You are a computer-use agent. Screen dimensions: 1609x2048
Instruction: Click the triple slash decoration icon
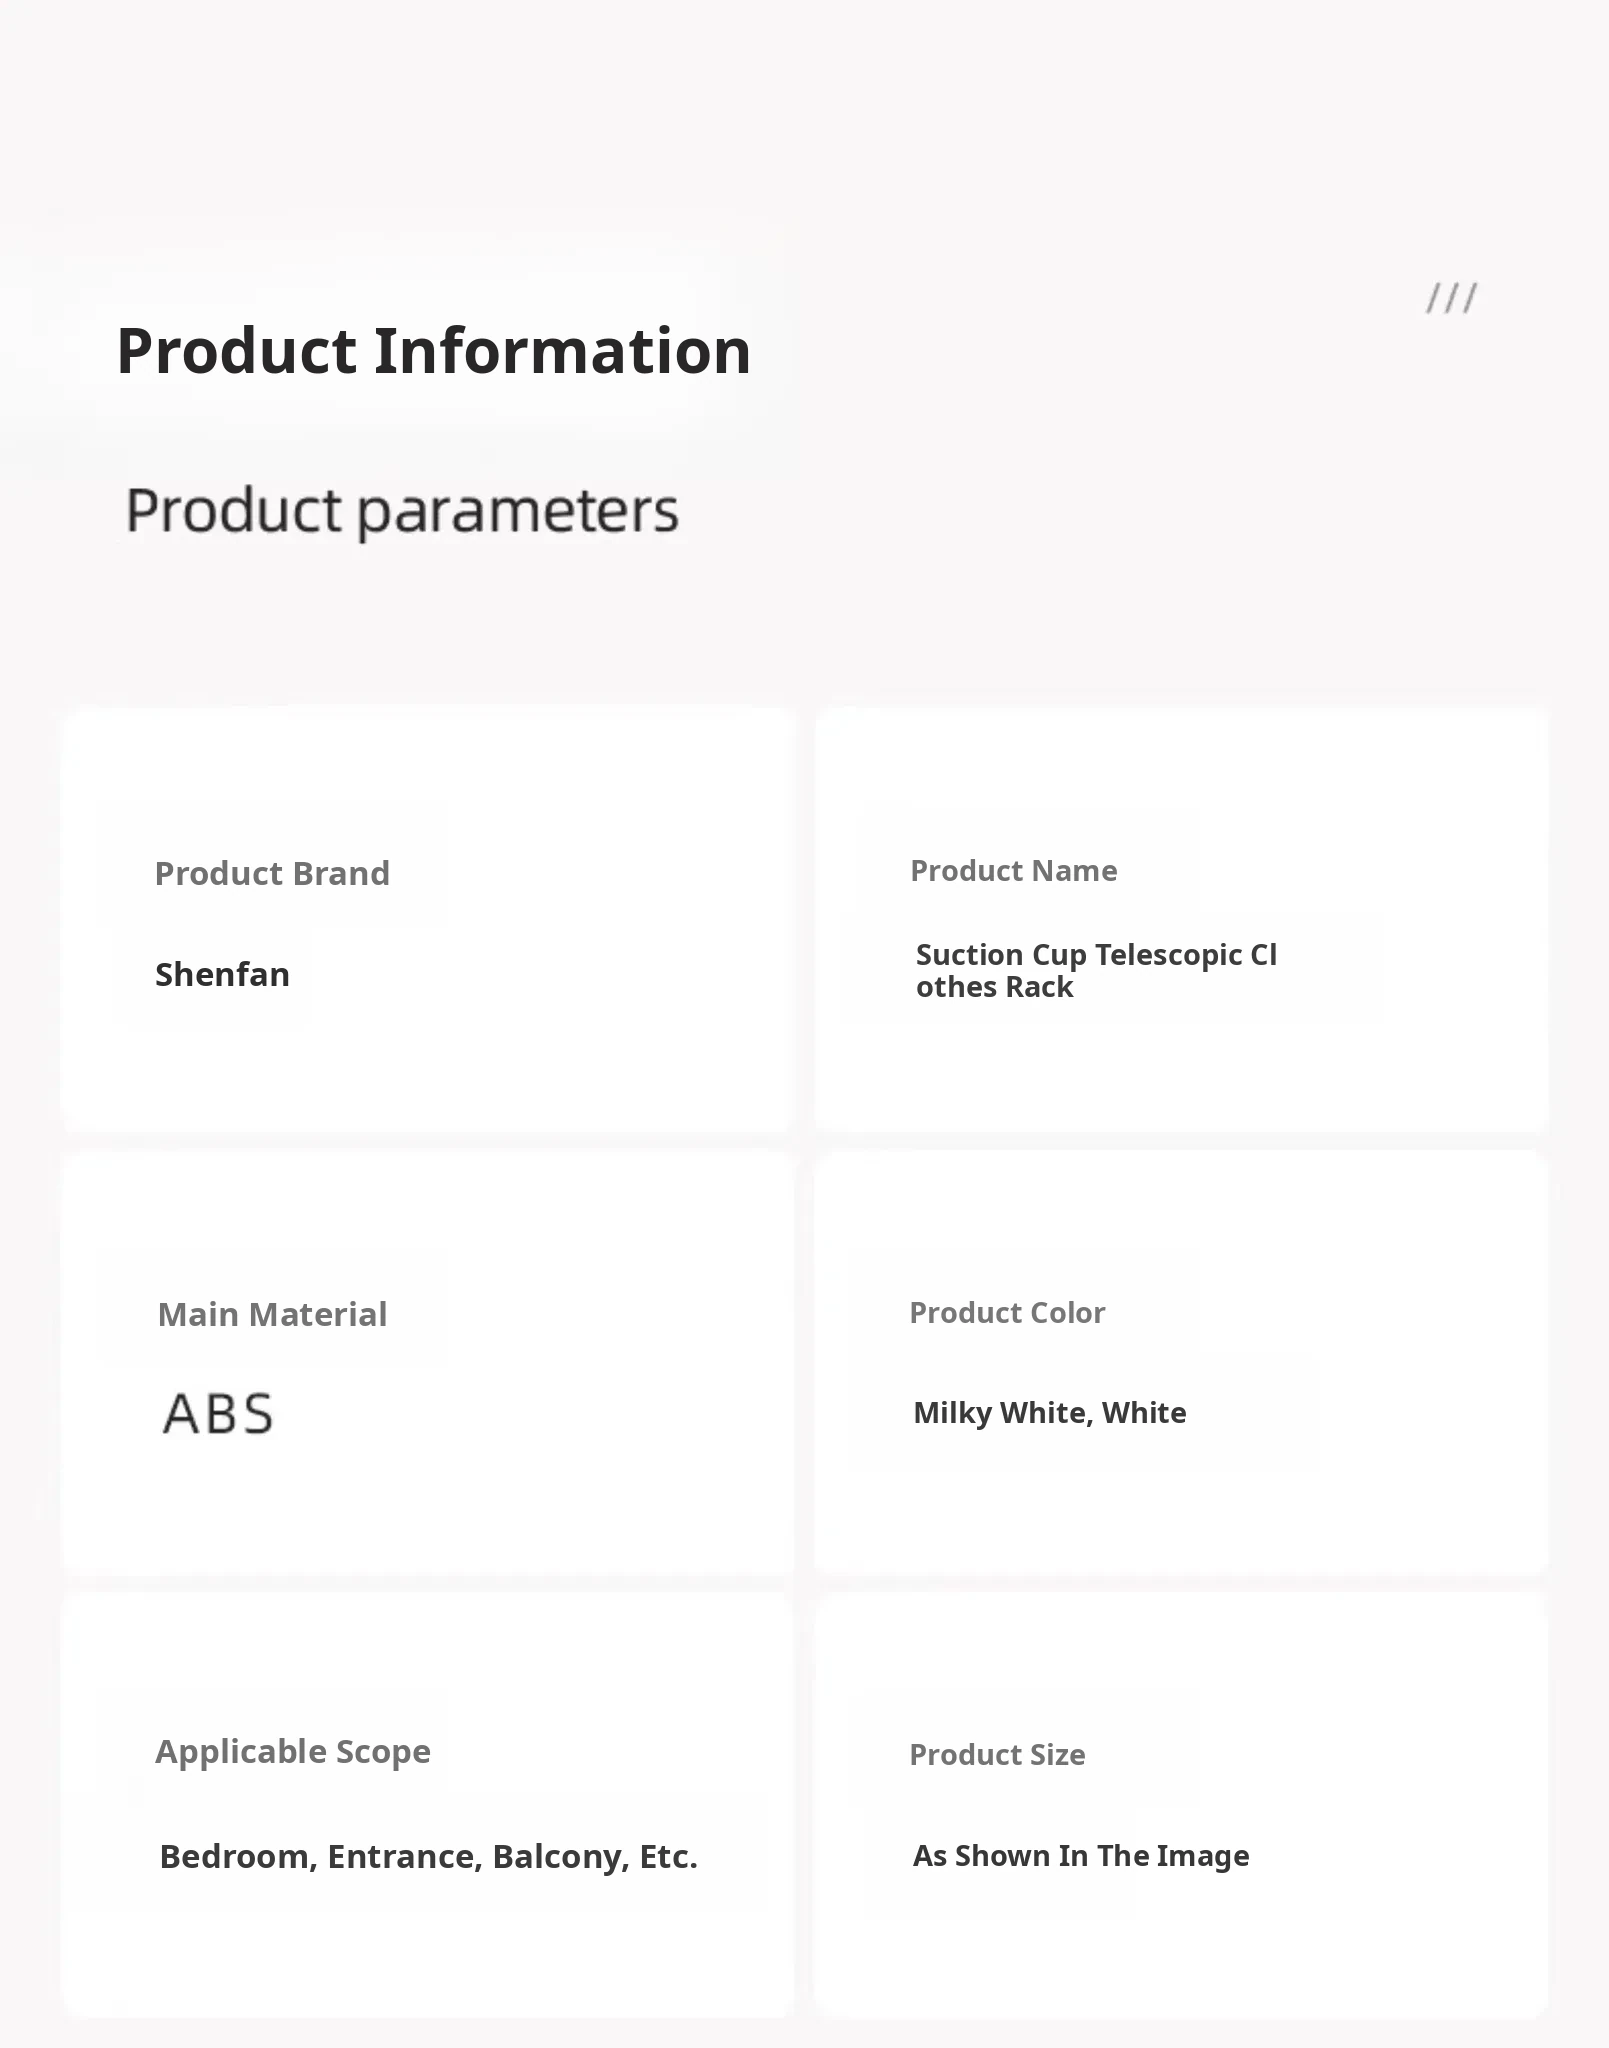(x=1451, y=298)
